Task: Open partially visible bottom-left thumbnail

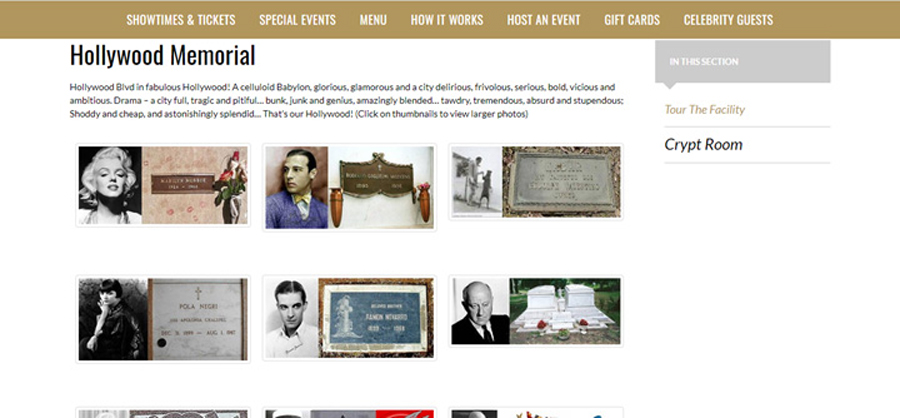Action: coord(163,413)
